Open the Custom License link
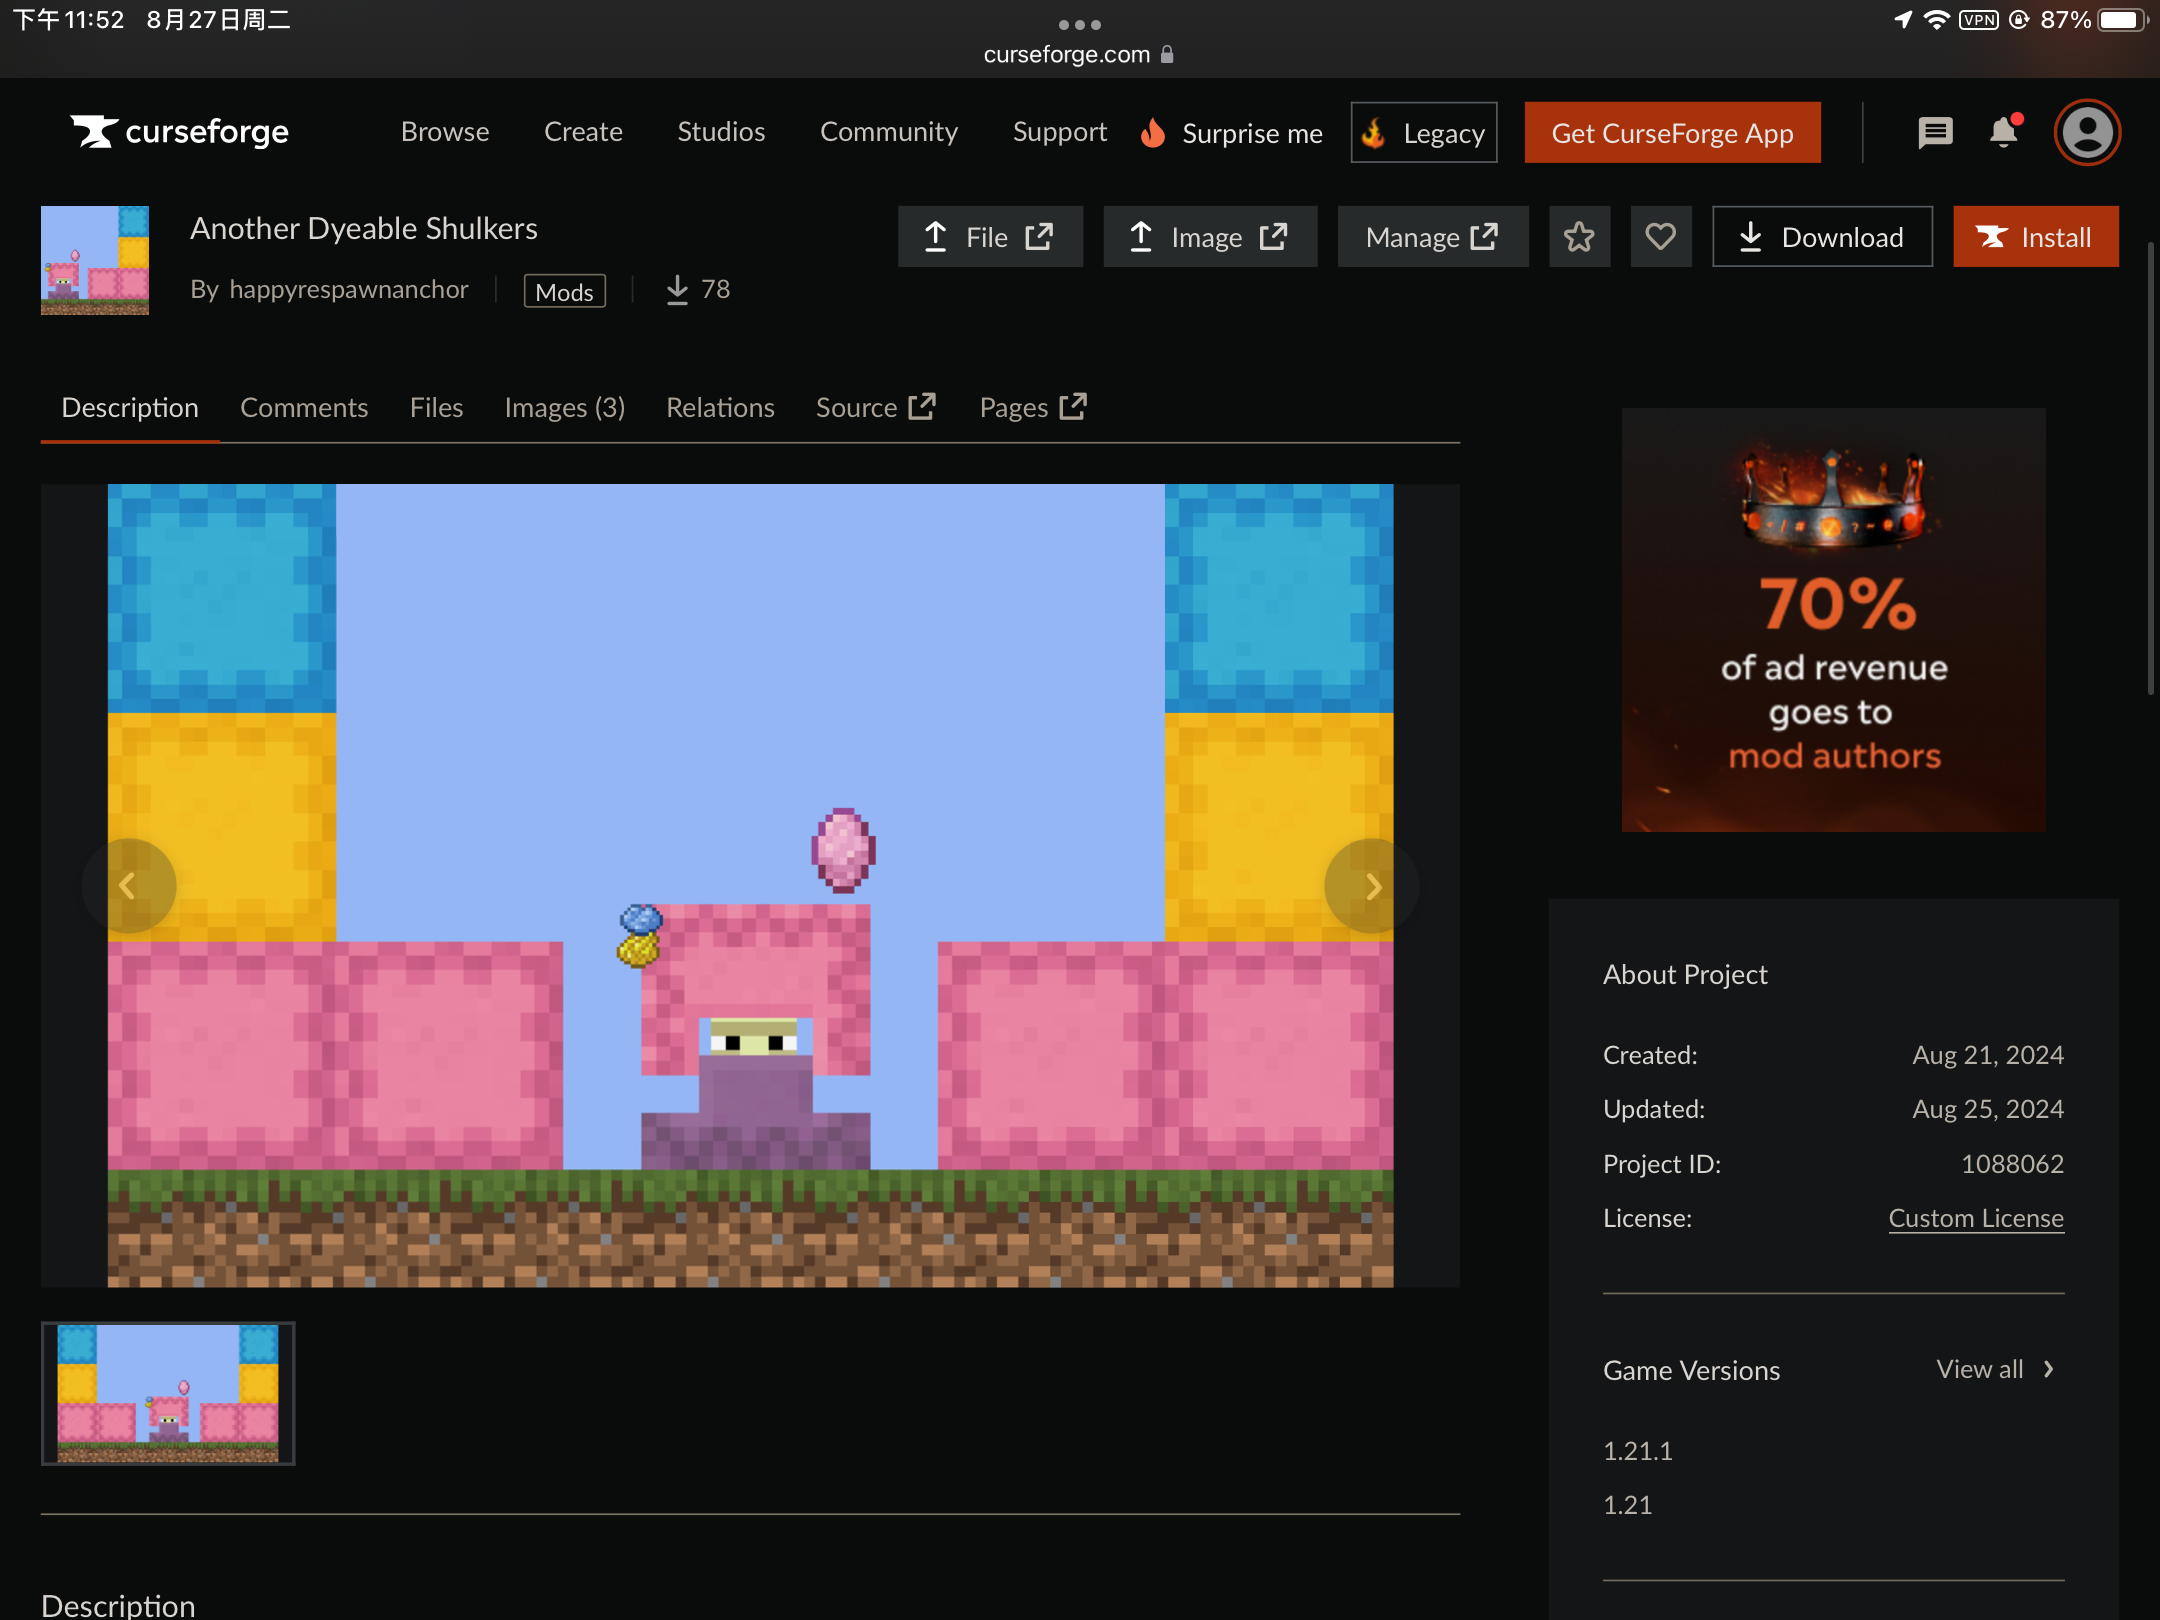 pyautogui.click(x=1976, y=1218)
